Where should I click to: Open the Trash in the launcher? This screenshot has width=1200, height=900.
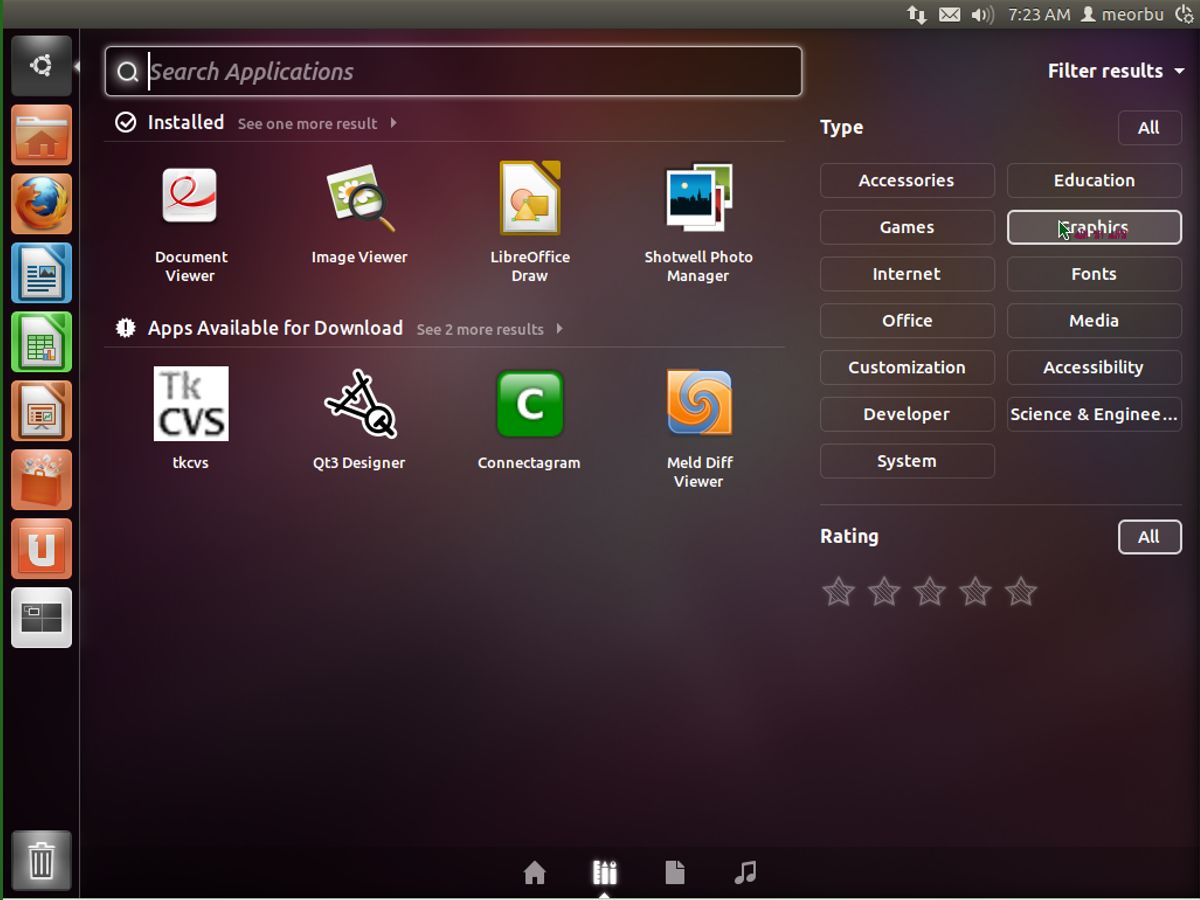pyautogui.click(x=41, y=858)
